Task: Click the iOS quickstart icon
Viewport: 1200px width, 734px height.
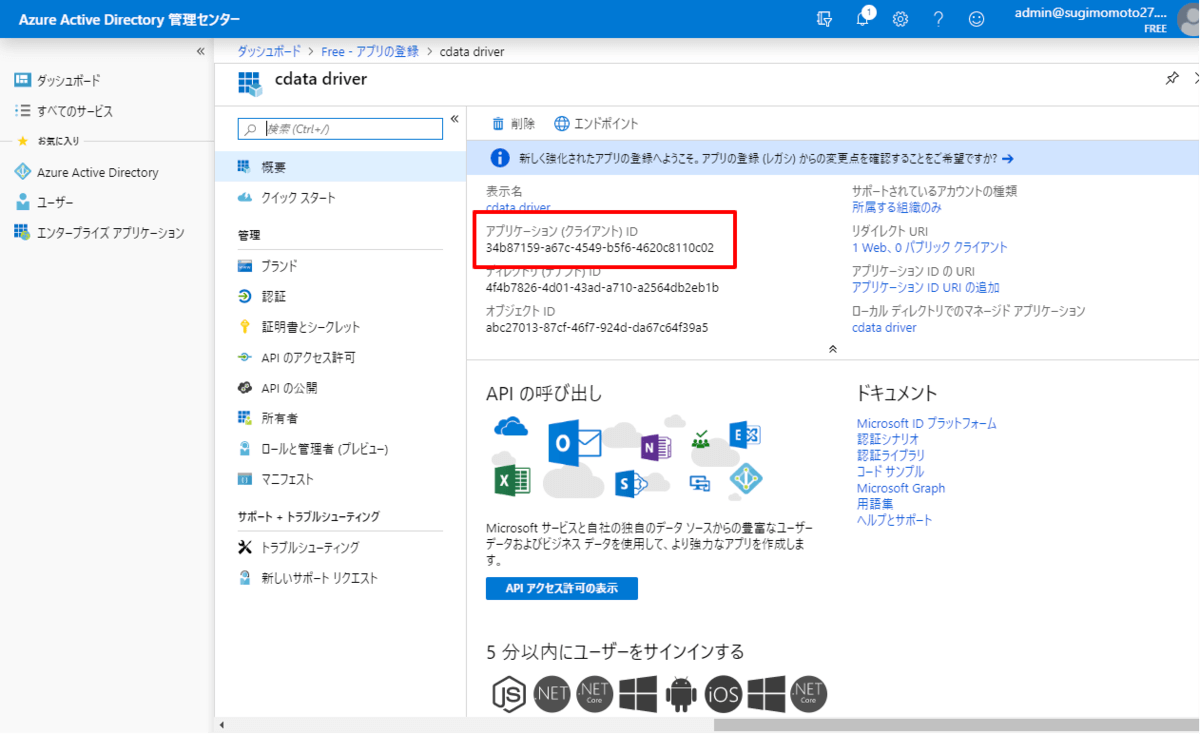Action: coord(723,693)
